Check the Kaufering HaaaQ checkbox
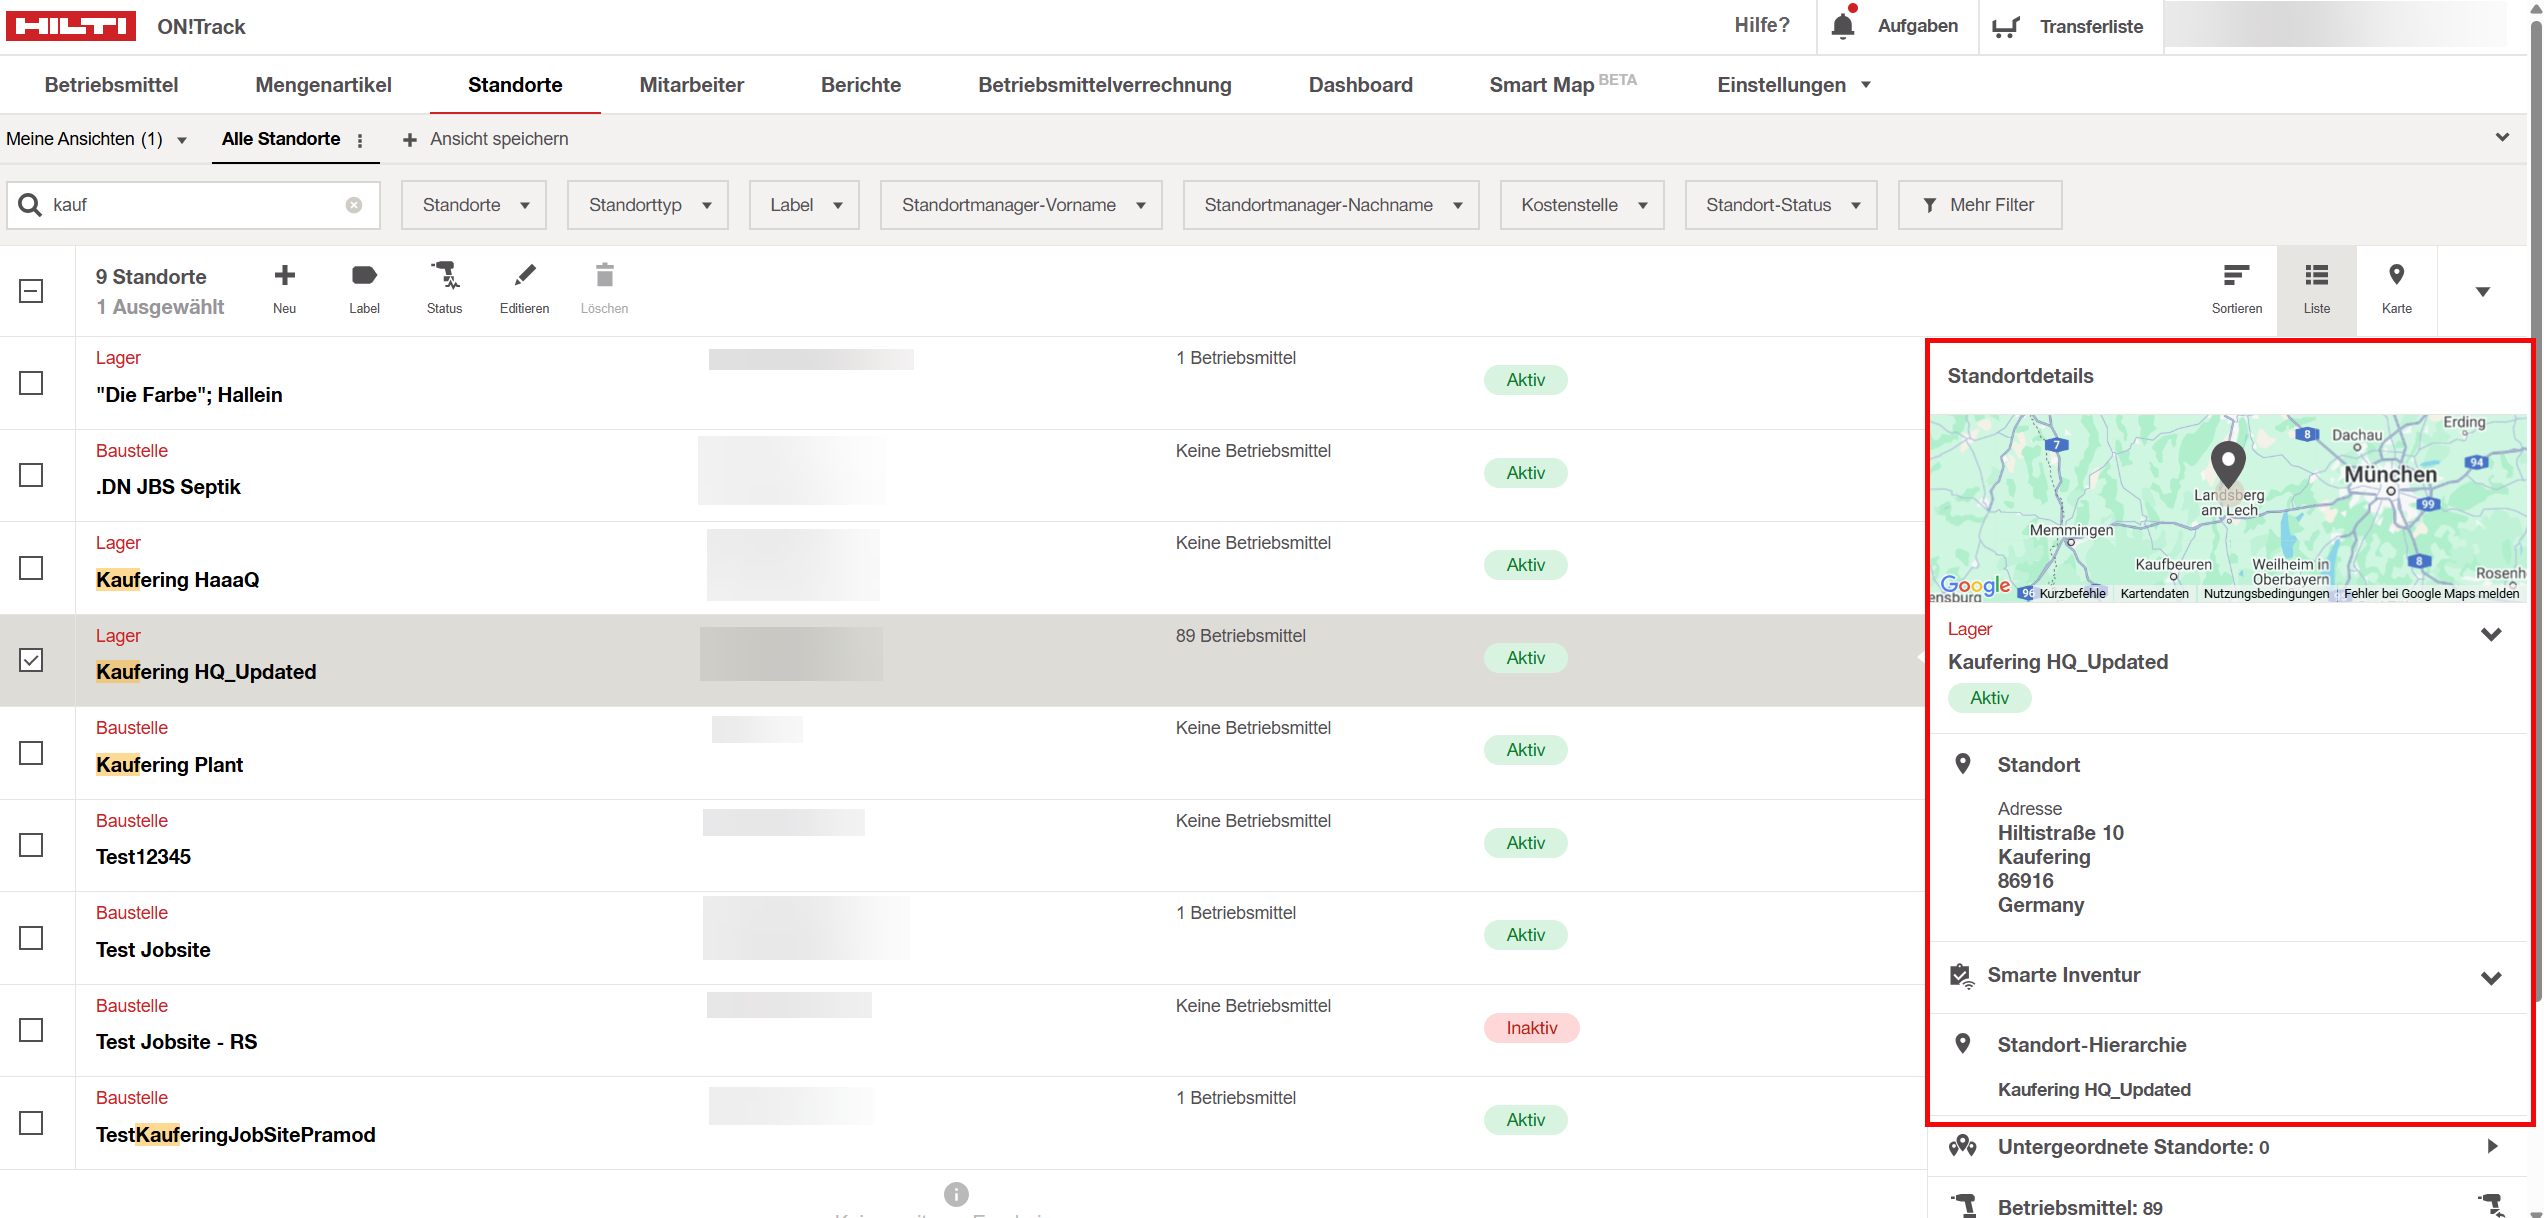This screenshot has width=2544, height=1218. coord(32,568)
